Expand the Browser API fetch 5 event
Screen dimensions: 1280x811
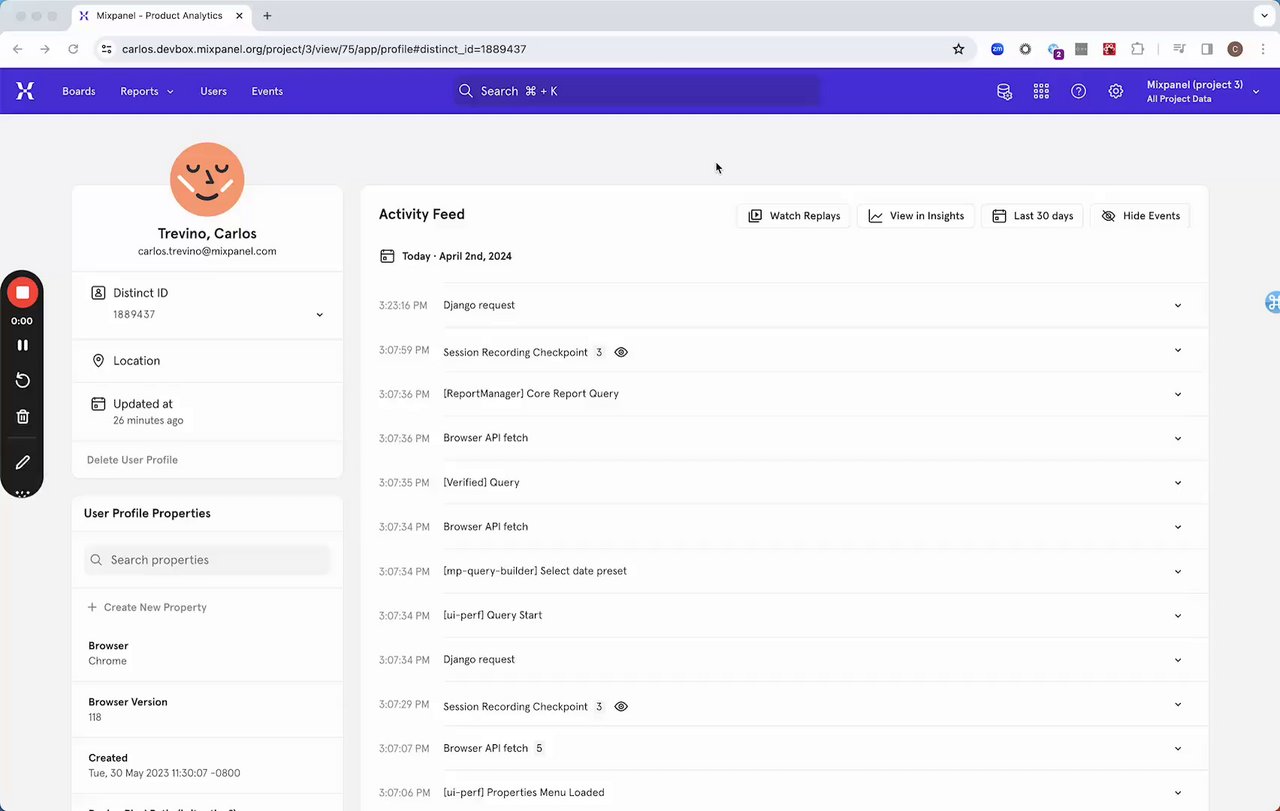pos(1177,748)
